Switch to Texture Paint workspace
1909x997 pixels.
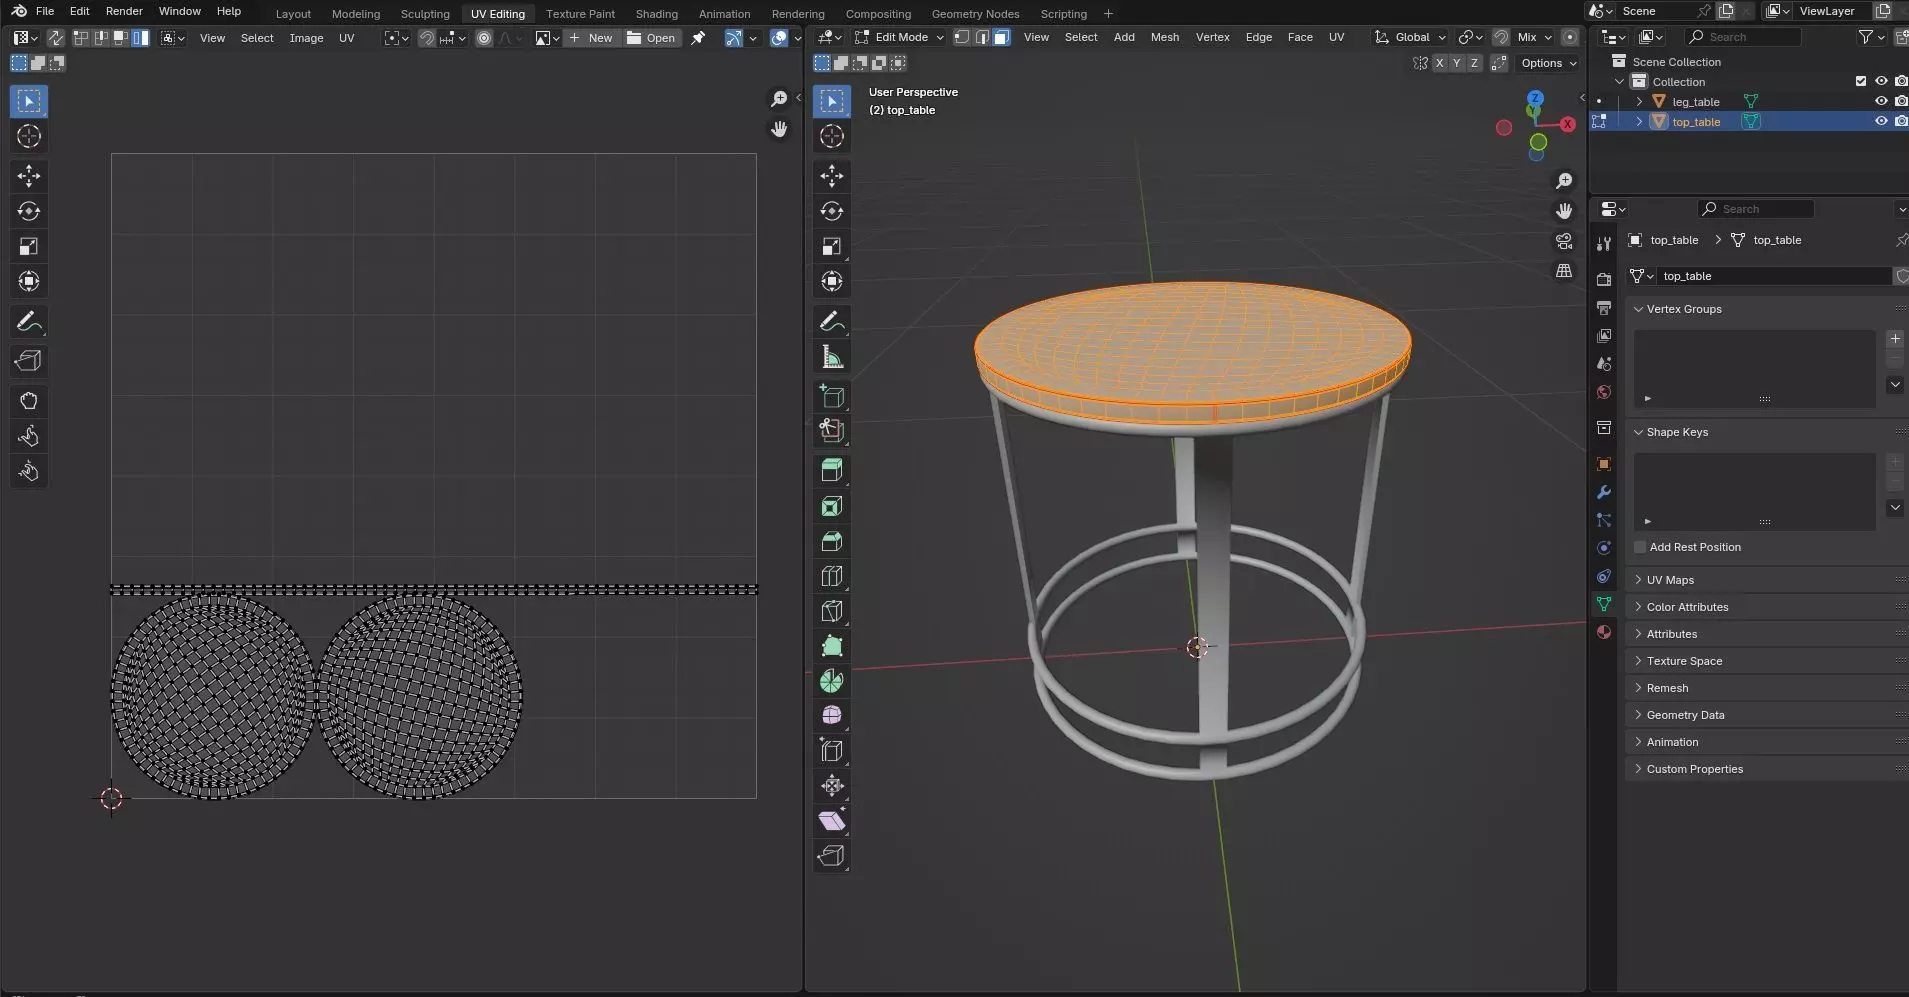click(x=580, y=14)
